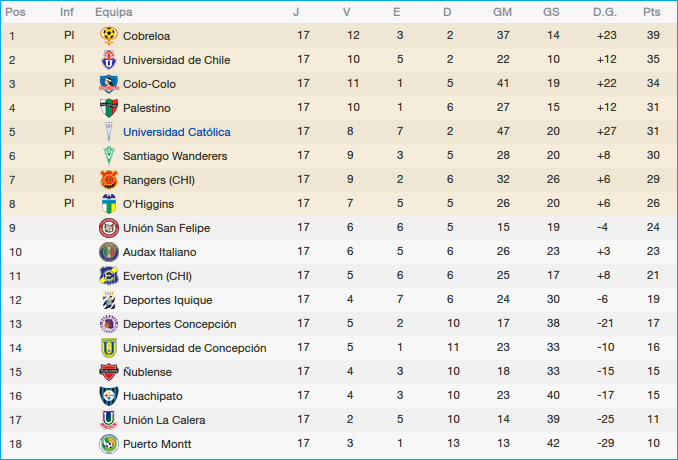This screenshot has width=678, height=460.
Task: Open the Unión San Felipe team page
Action: pos(167,228)
